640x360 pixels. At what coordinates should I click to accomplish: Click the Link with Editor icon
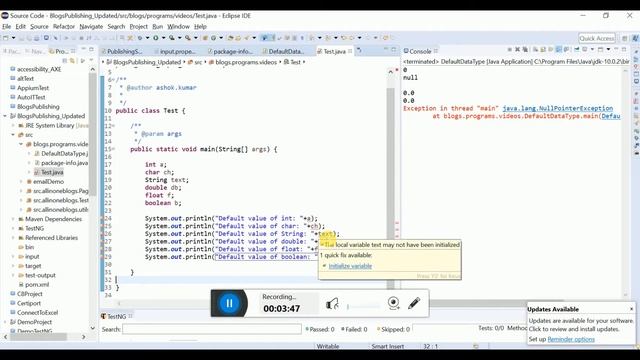(72, 60)
